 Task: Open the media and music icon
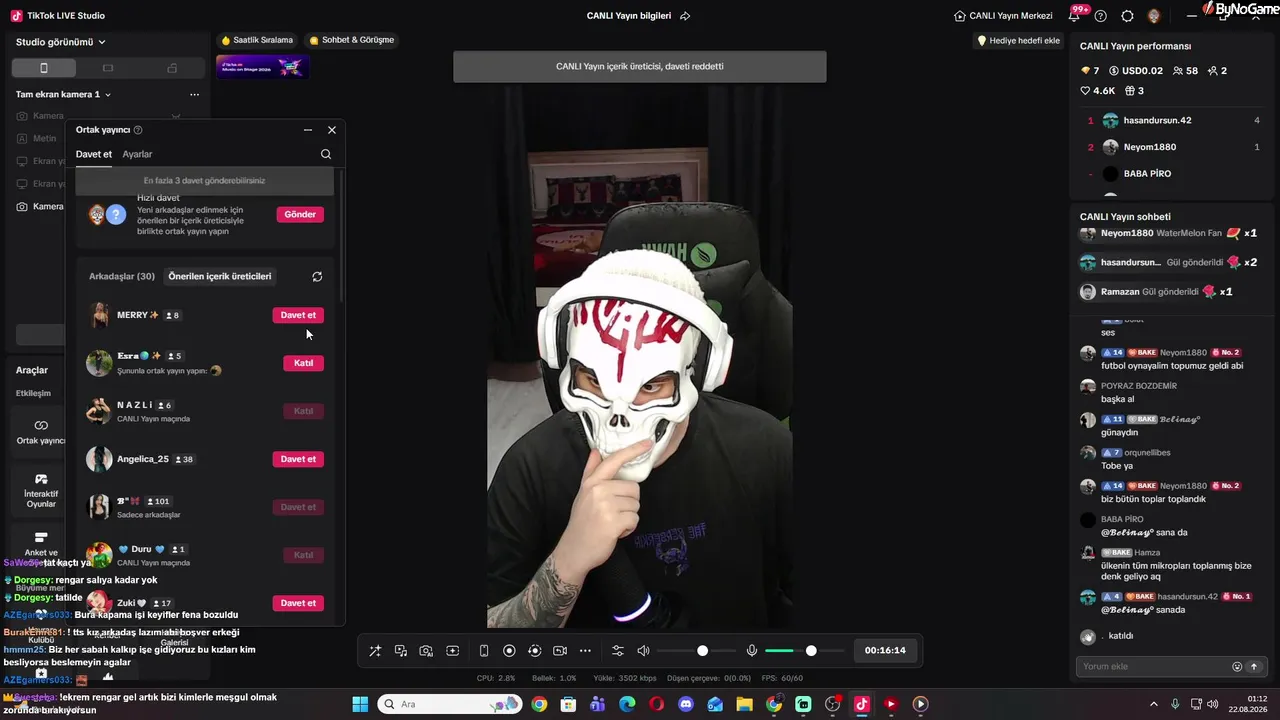point(401,651)
